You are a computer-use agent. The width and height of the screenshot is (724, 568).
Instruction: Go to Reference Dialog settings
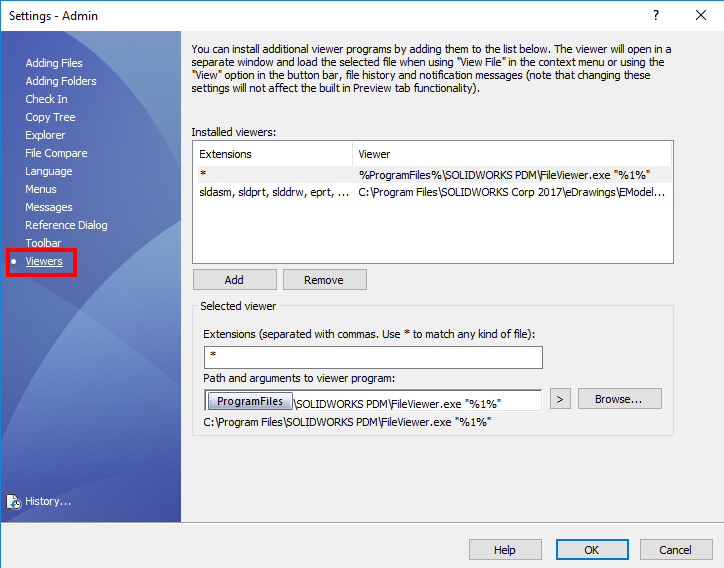[x=66, y=225]
